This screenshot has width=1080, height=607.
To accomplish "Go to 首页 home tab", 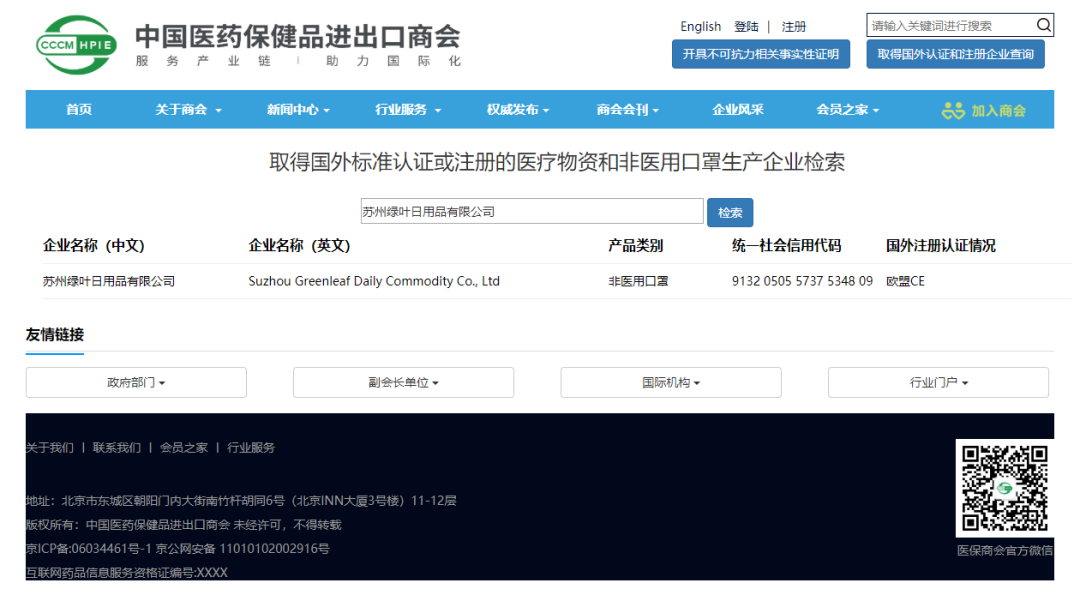I will pos(79,110).
